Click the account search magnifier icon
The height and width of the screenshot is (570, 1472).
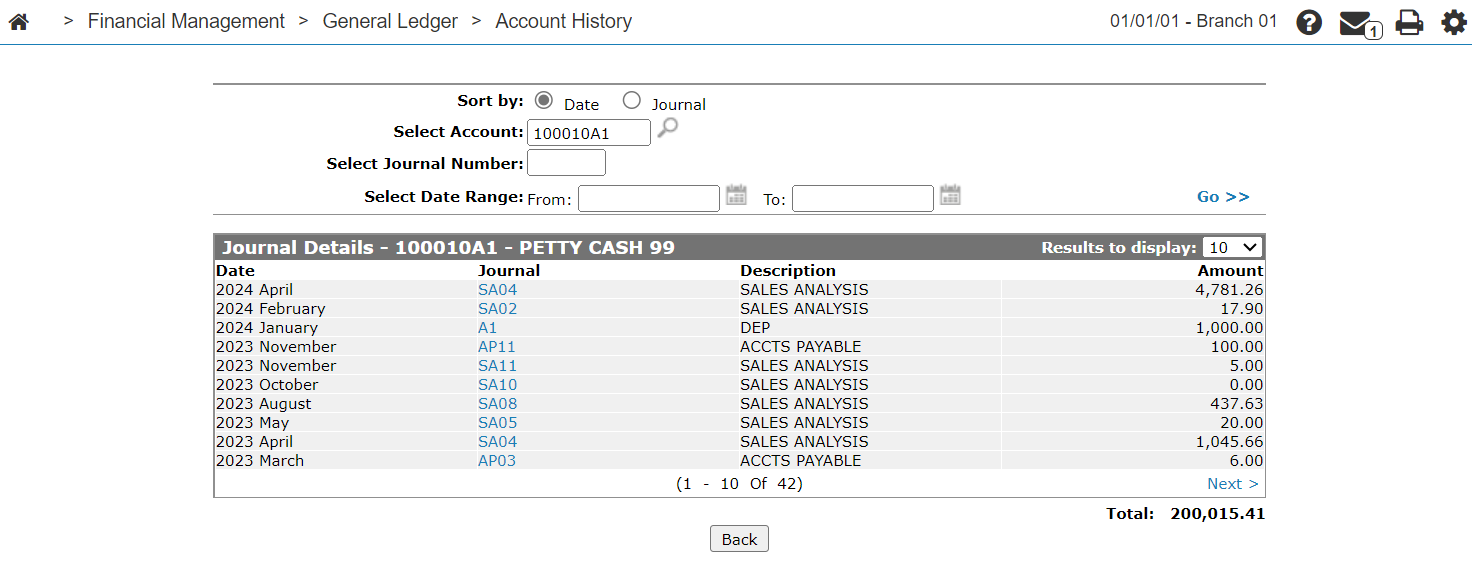[x=667, y=128]
